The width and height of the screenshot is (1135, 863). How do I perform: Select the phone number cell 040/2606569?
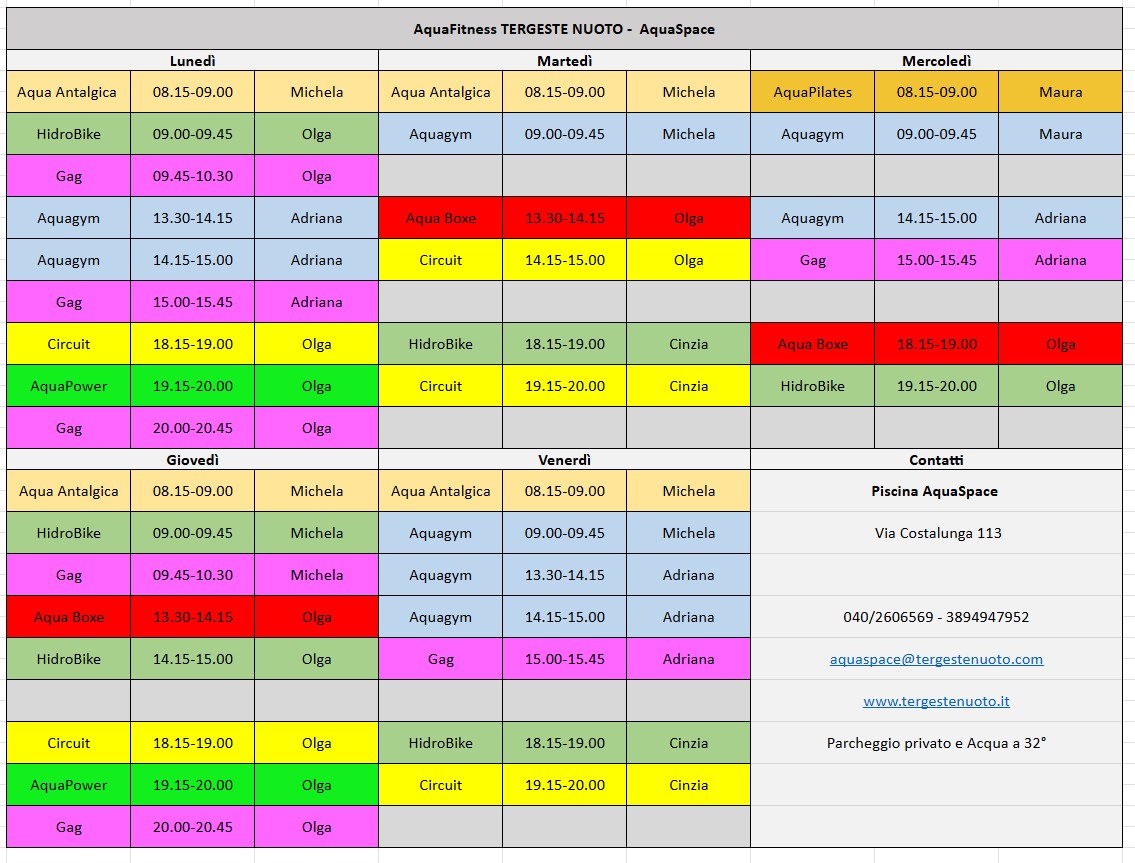(936, 617)
